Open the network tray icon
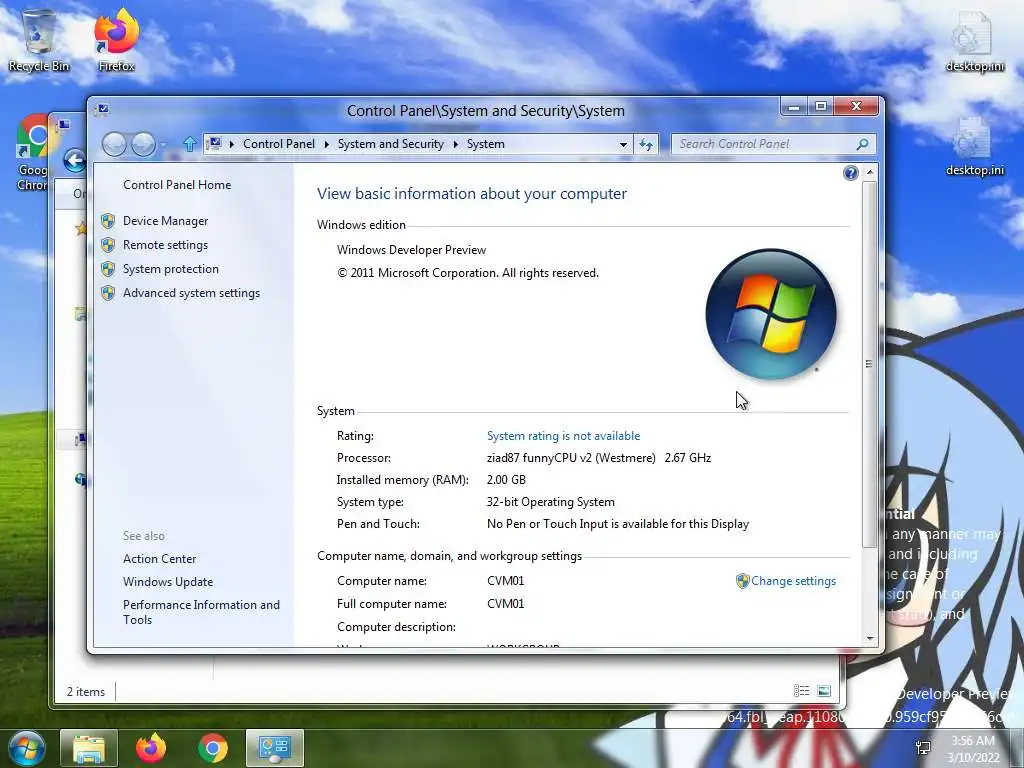This screenshot has width=1024, height=768. point(923,748)
